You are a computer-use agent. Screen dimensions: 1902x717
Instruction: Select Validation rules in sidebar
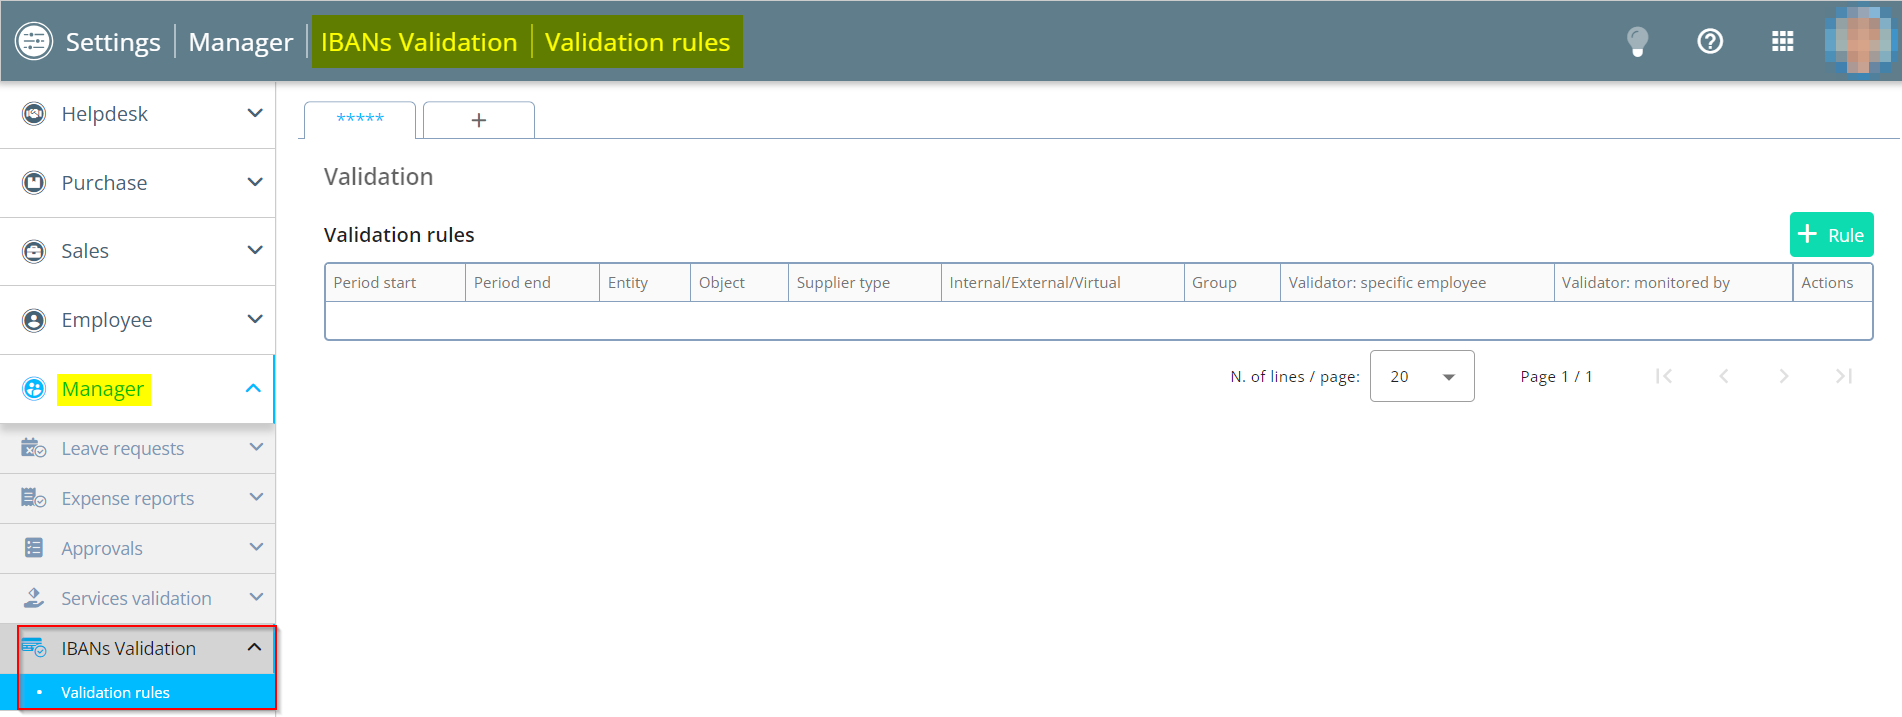(116, 692)
